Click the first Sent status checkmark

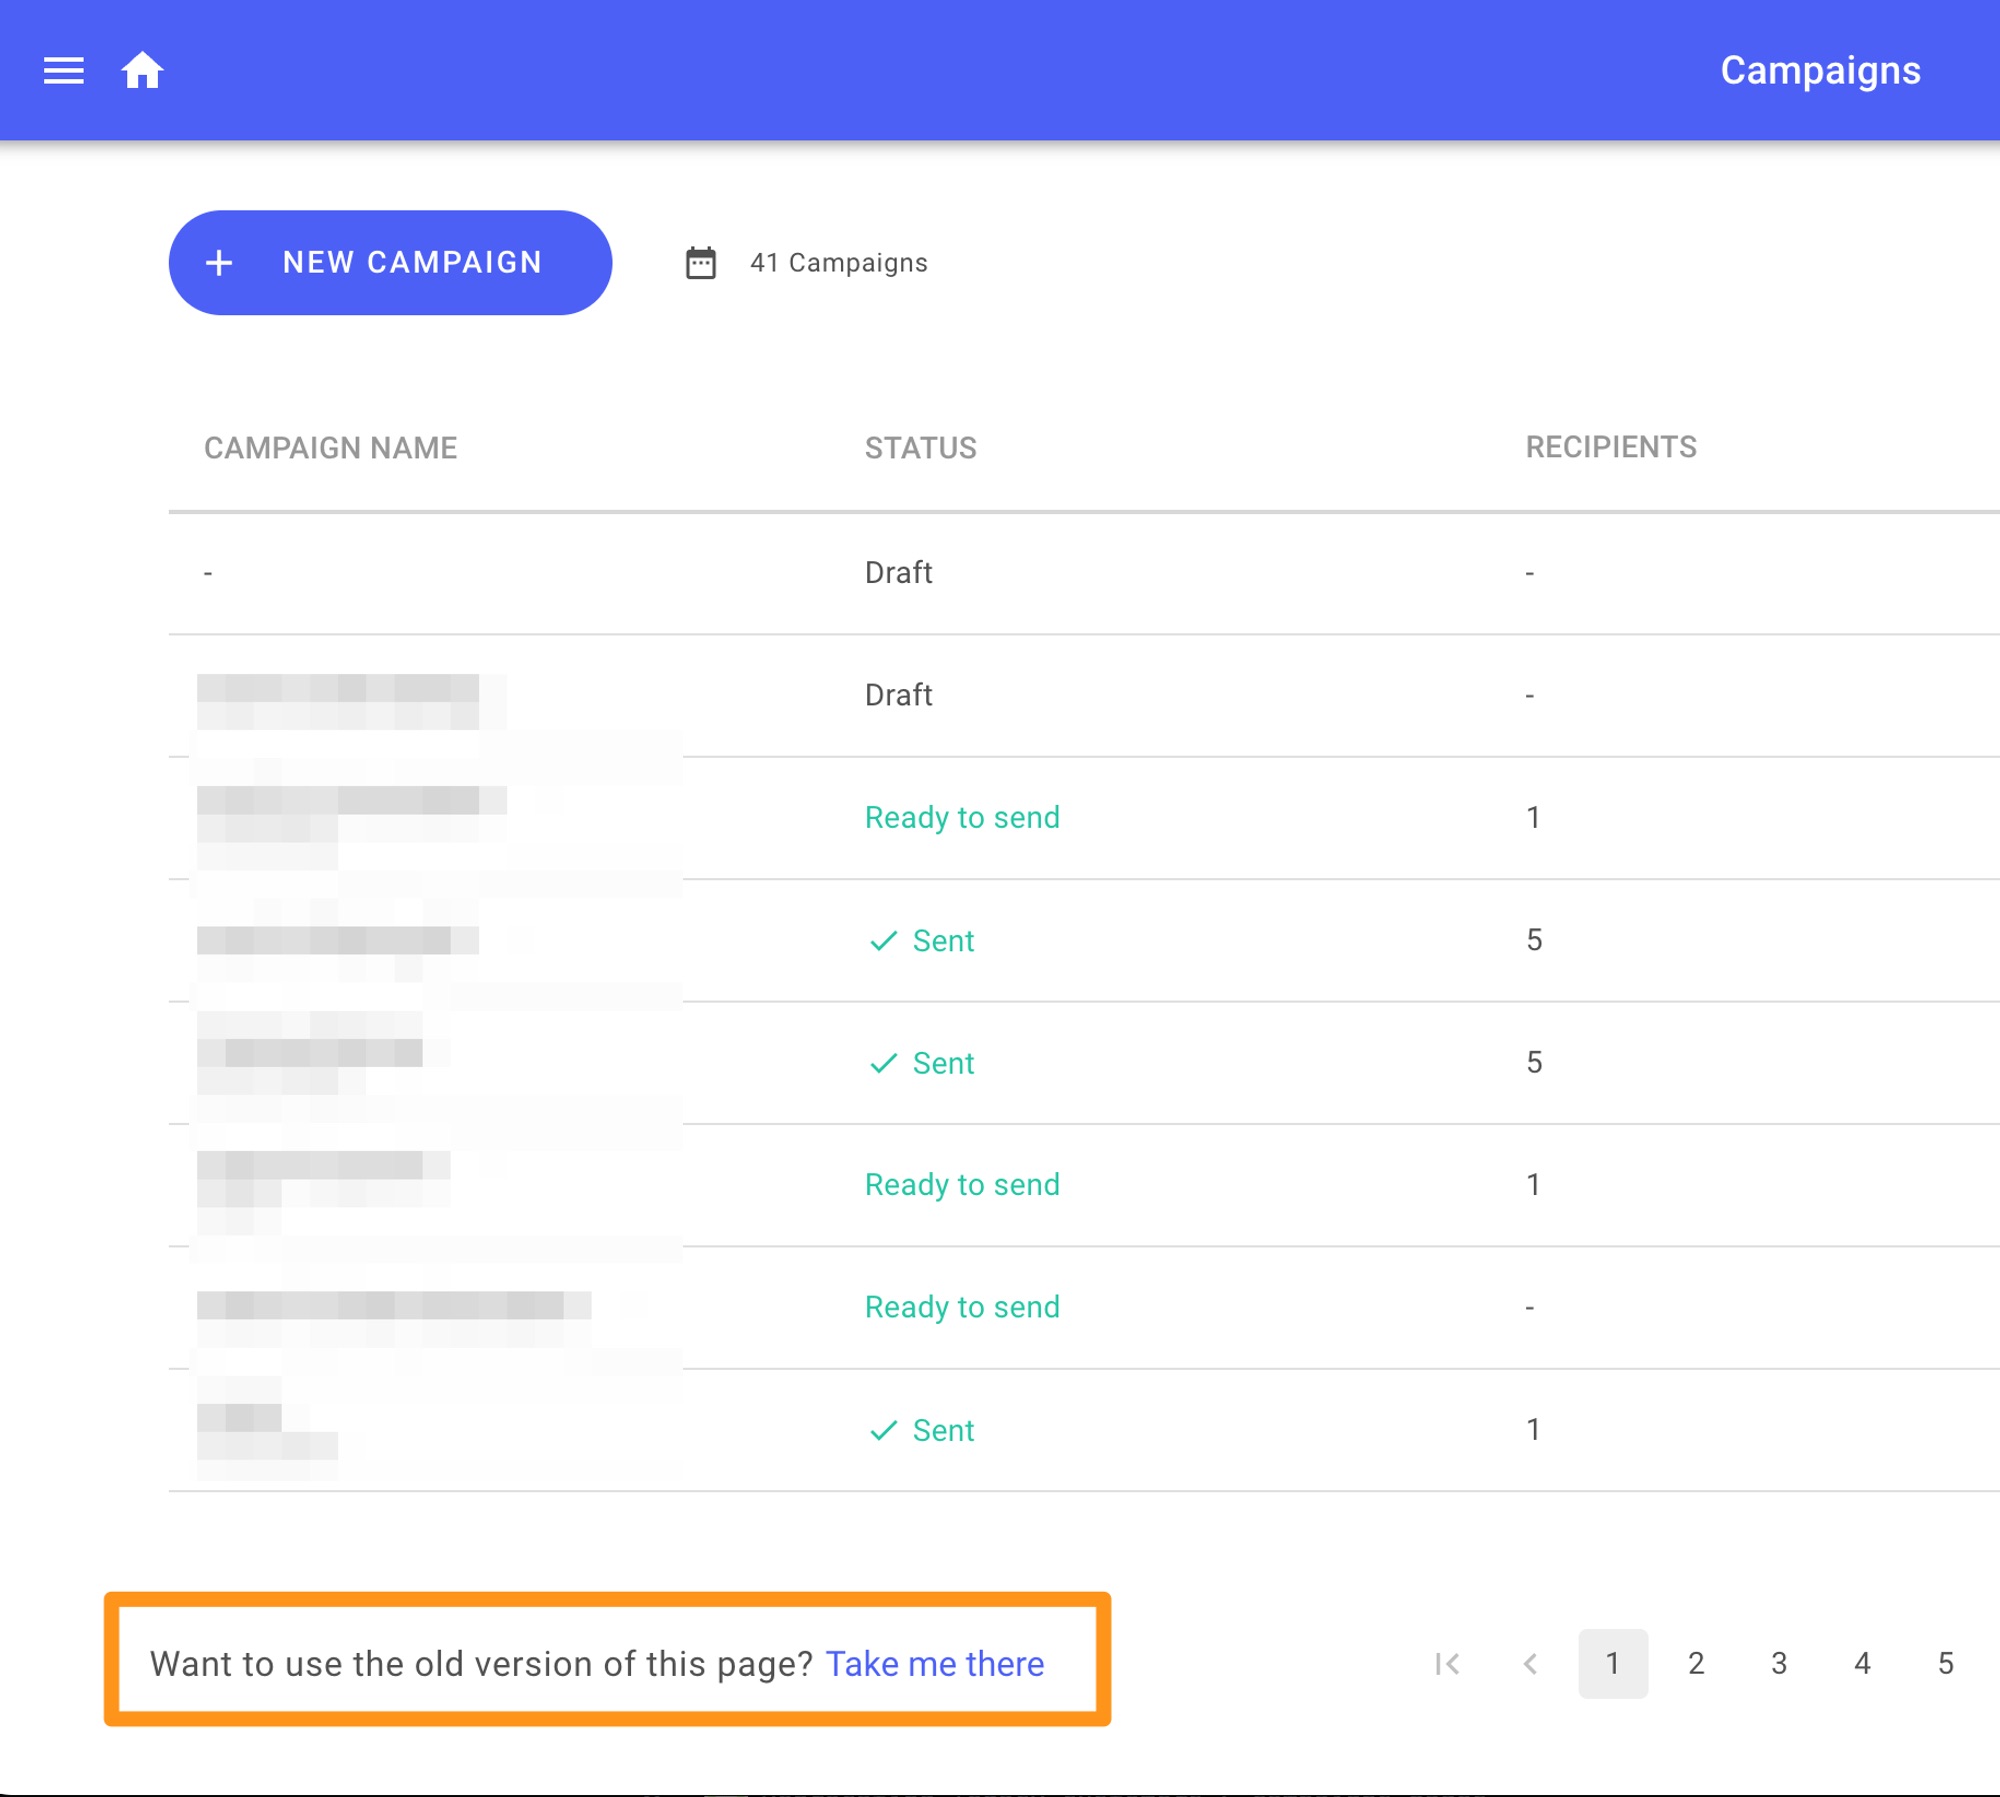(883, 941)
